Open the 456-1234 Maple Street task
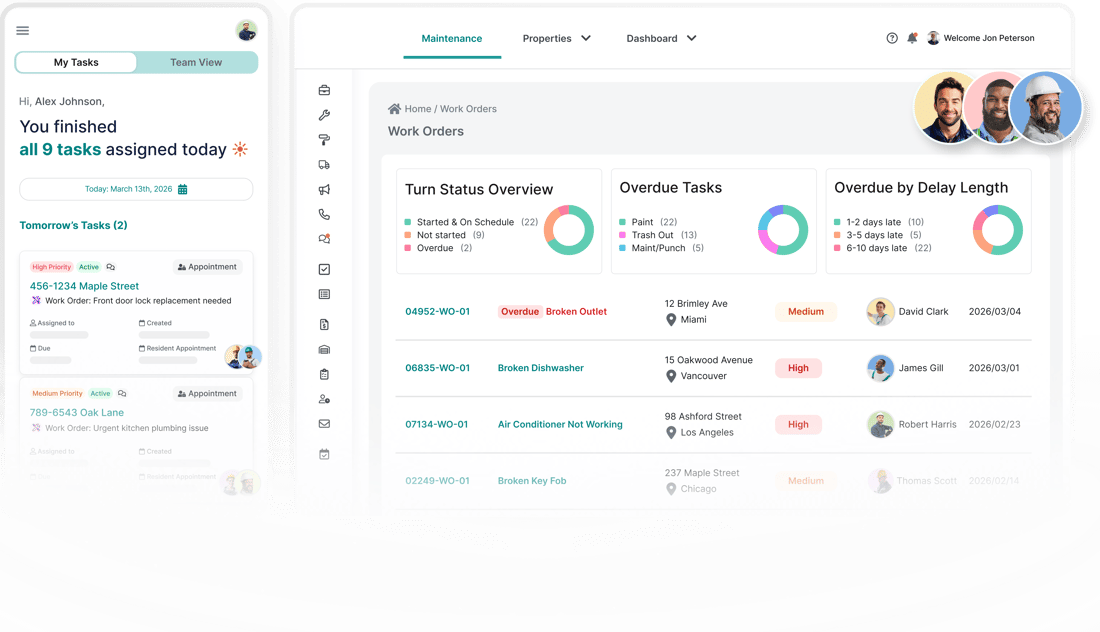This screenshot has width=1100, height=632. [84, 286]
